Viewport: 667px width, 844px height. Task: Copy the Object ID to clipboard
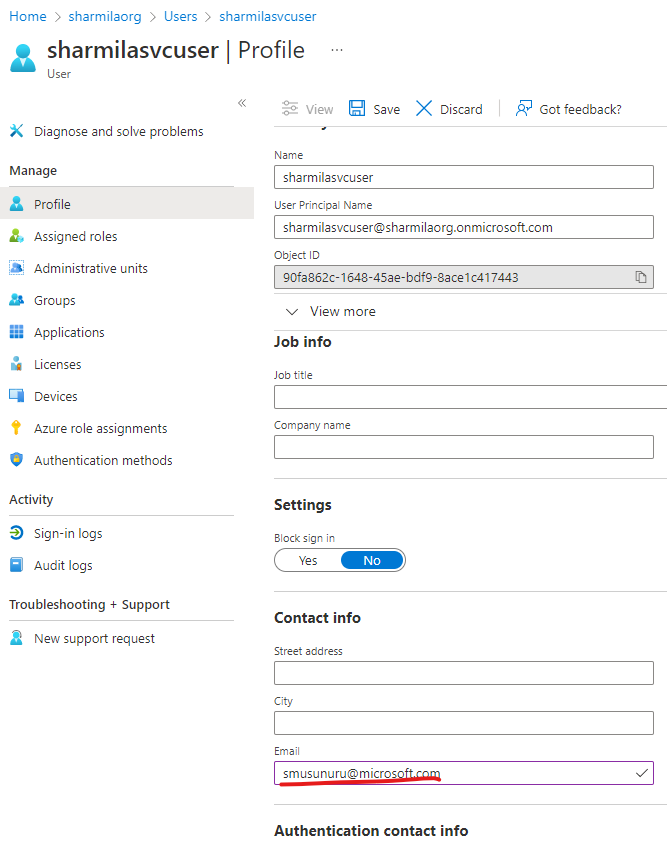point(640,277)
